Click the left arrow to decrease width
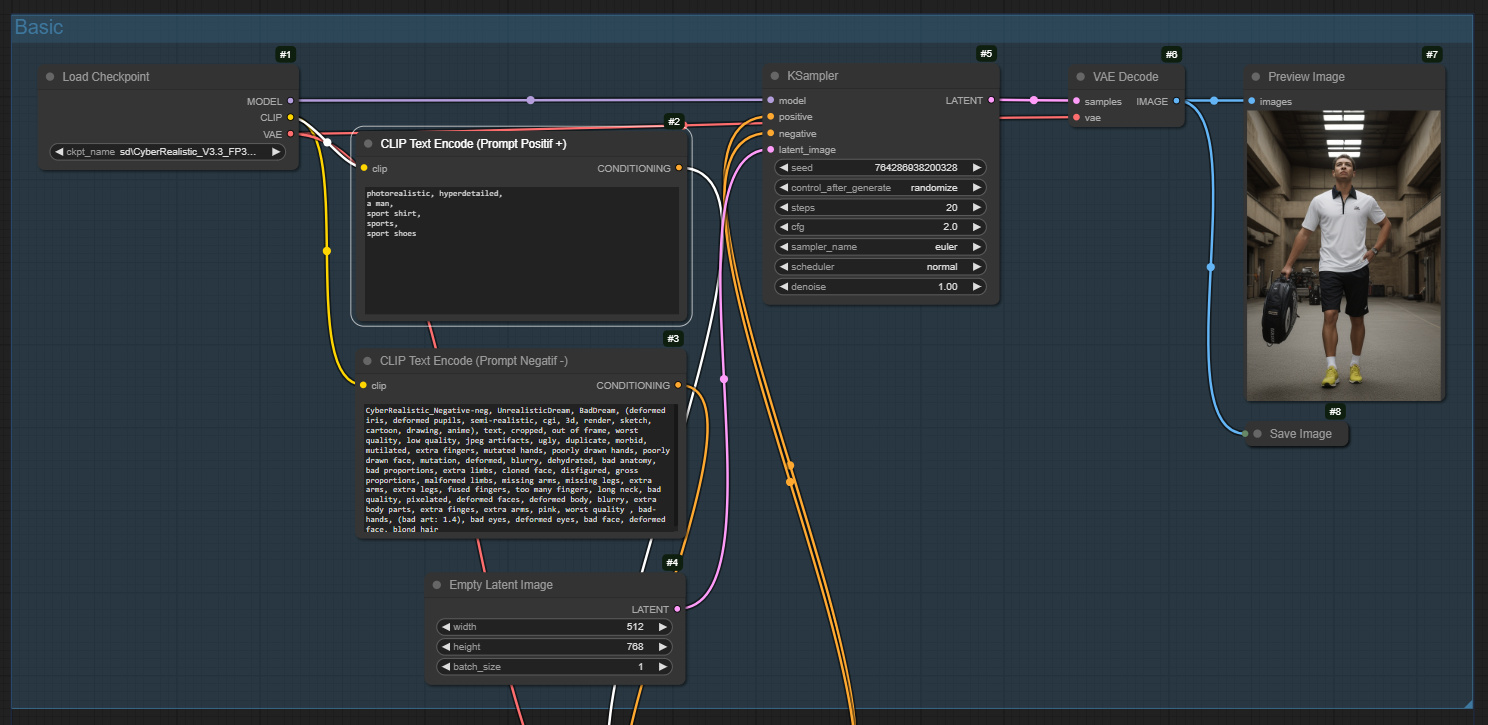Image resolution: width=1488 pixels, height=725 pixels. pyautogui.click(x=447, y=626)
